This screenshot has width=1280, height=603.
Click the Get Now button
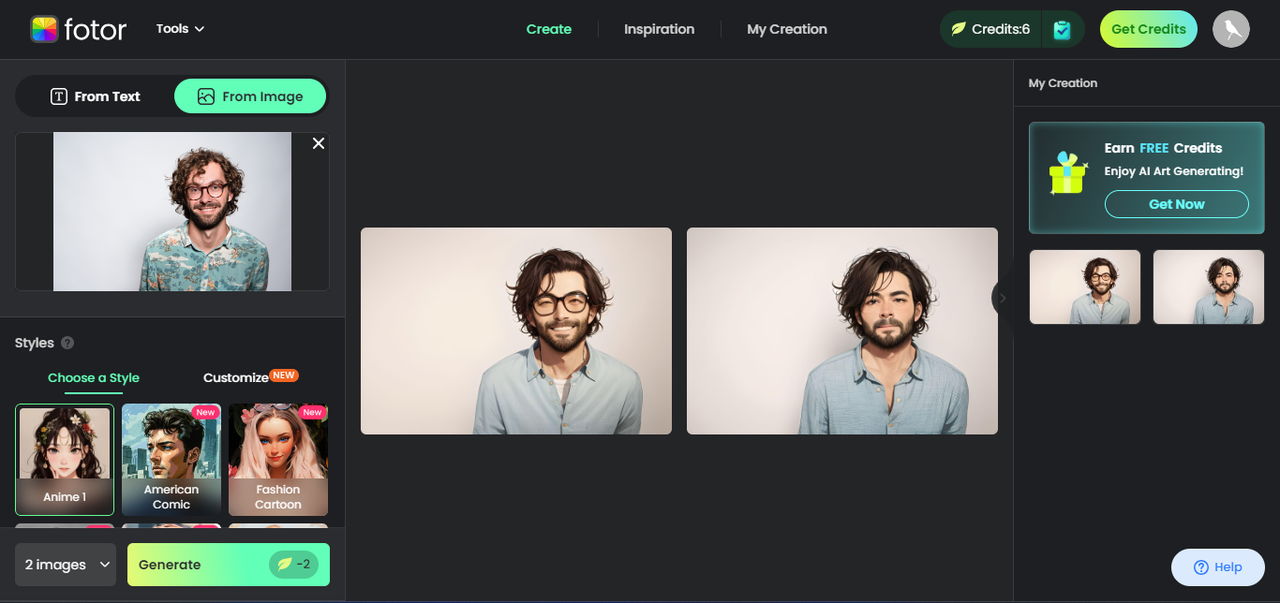[x=1176, y=204]
